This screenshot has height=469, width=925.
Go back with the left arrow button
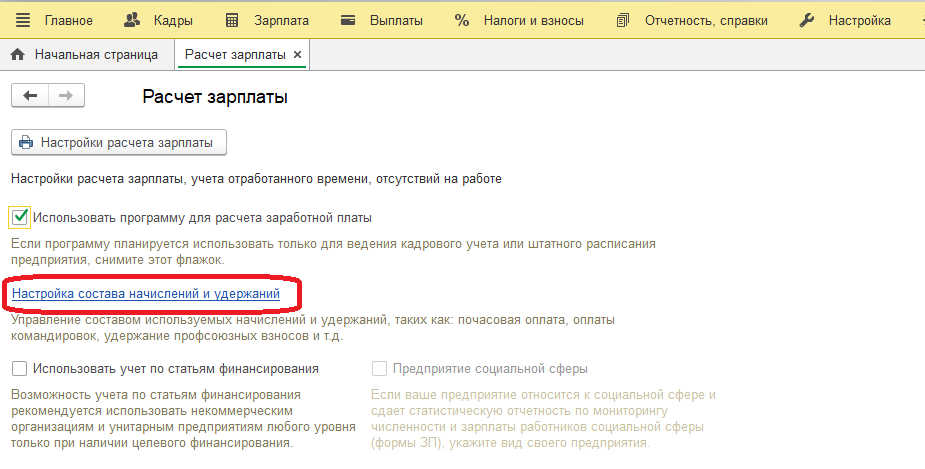pyautogui.click(x=30, y=95)
